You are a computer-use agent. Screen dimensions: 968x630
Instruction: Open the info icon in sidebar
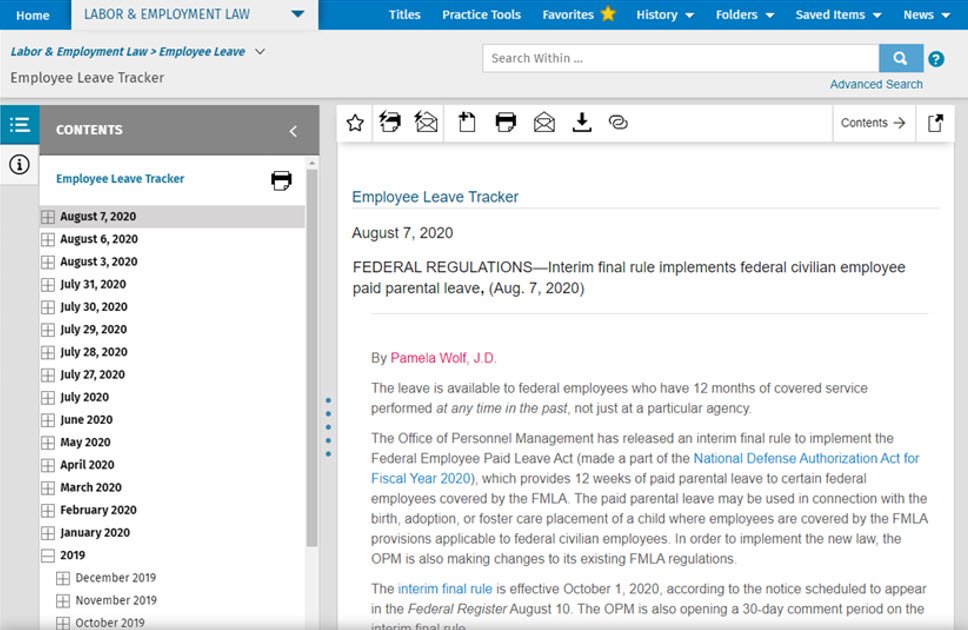click(19, 164)
